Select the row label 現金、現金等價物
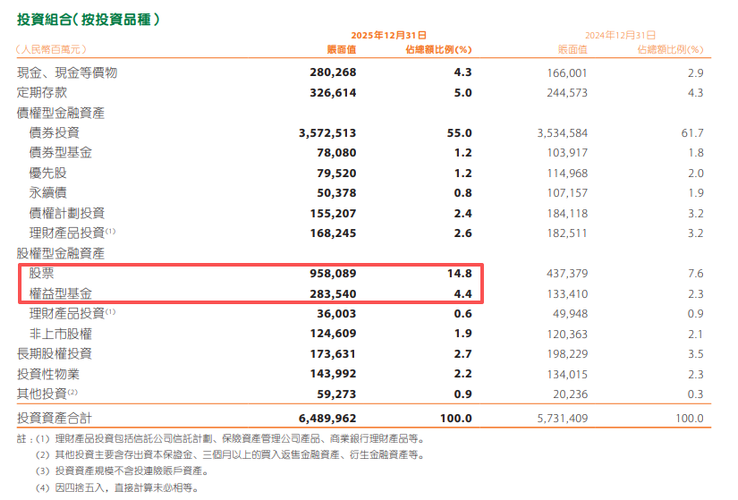Viewport: 738px width, 500px height. pyautogui.click(x=67, y=73)
